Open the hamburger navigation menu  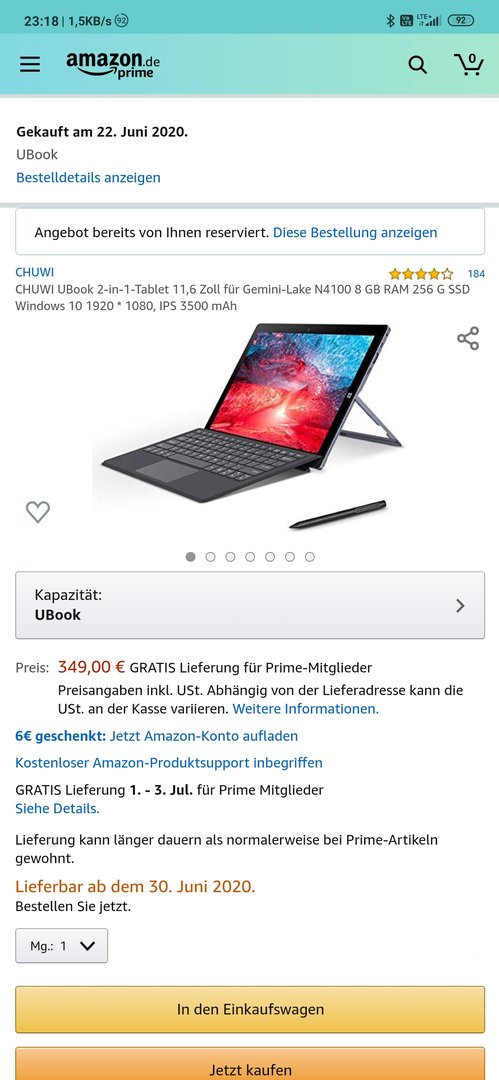(30, 64)
